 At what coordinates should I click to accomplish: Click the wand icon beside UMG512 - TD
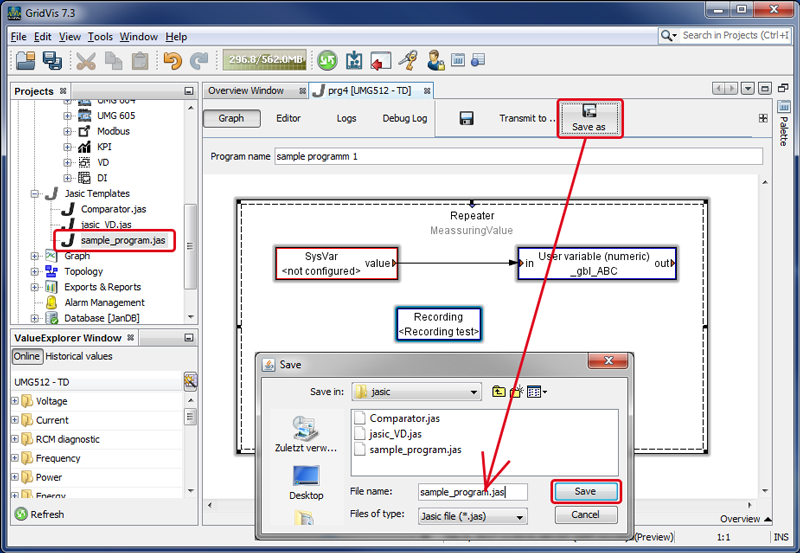coord(190,381)
